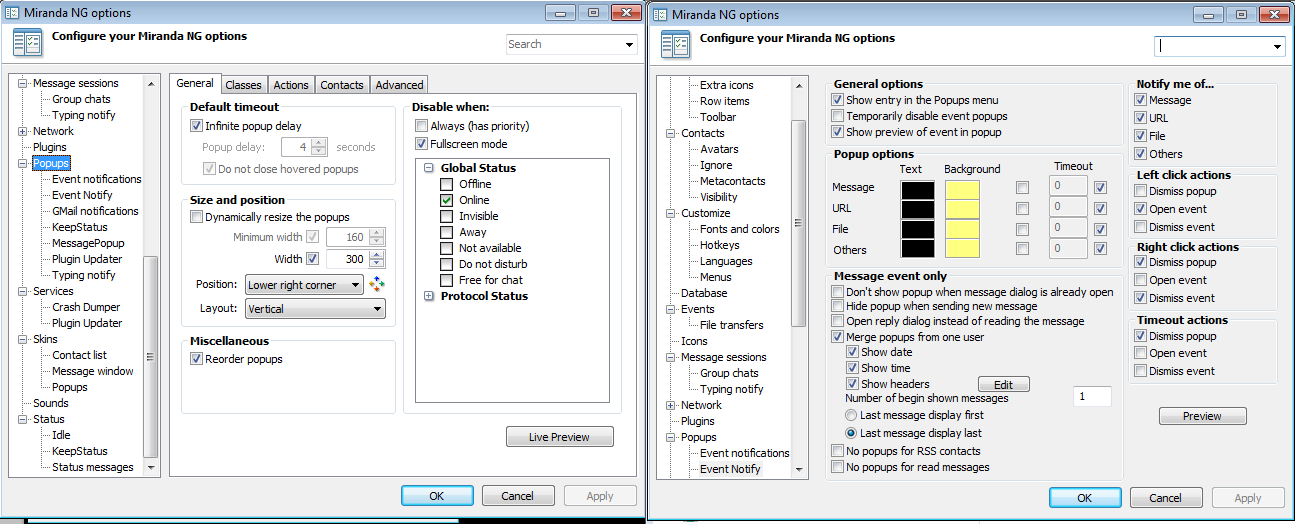The width and height of the screenshot is (1295, 524).
Task: Toggle Show entry in the Popups menu
Action: [838, 100]
